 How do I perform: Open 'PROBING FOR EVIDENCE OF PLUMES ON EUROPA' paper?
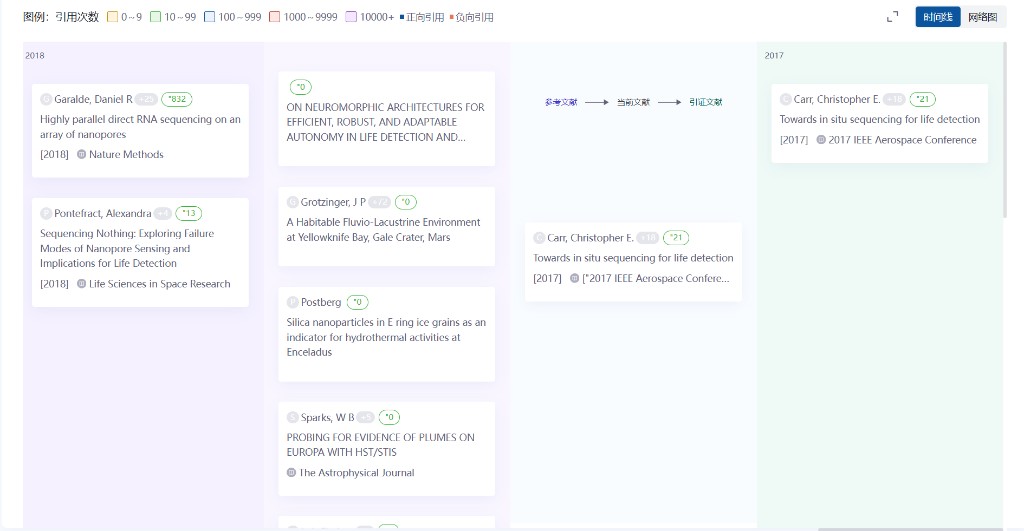[x=380, y=445]
